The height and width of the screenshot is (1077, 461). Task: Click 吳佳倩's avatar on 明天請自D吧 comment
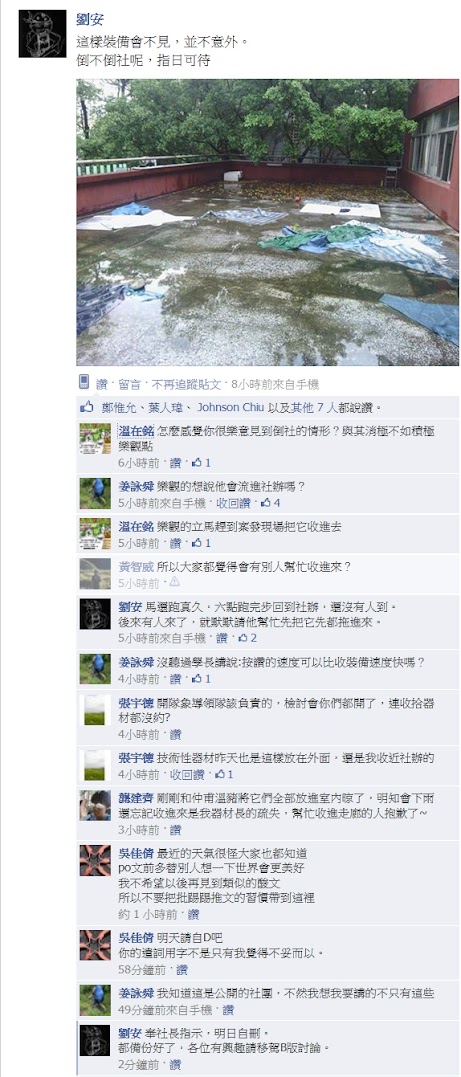[x=95, y=945]
